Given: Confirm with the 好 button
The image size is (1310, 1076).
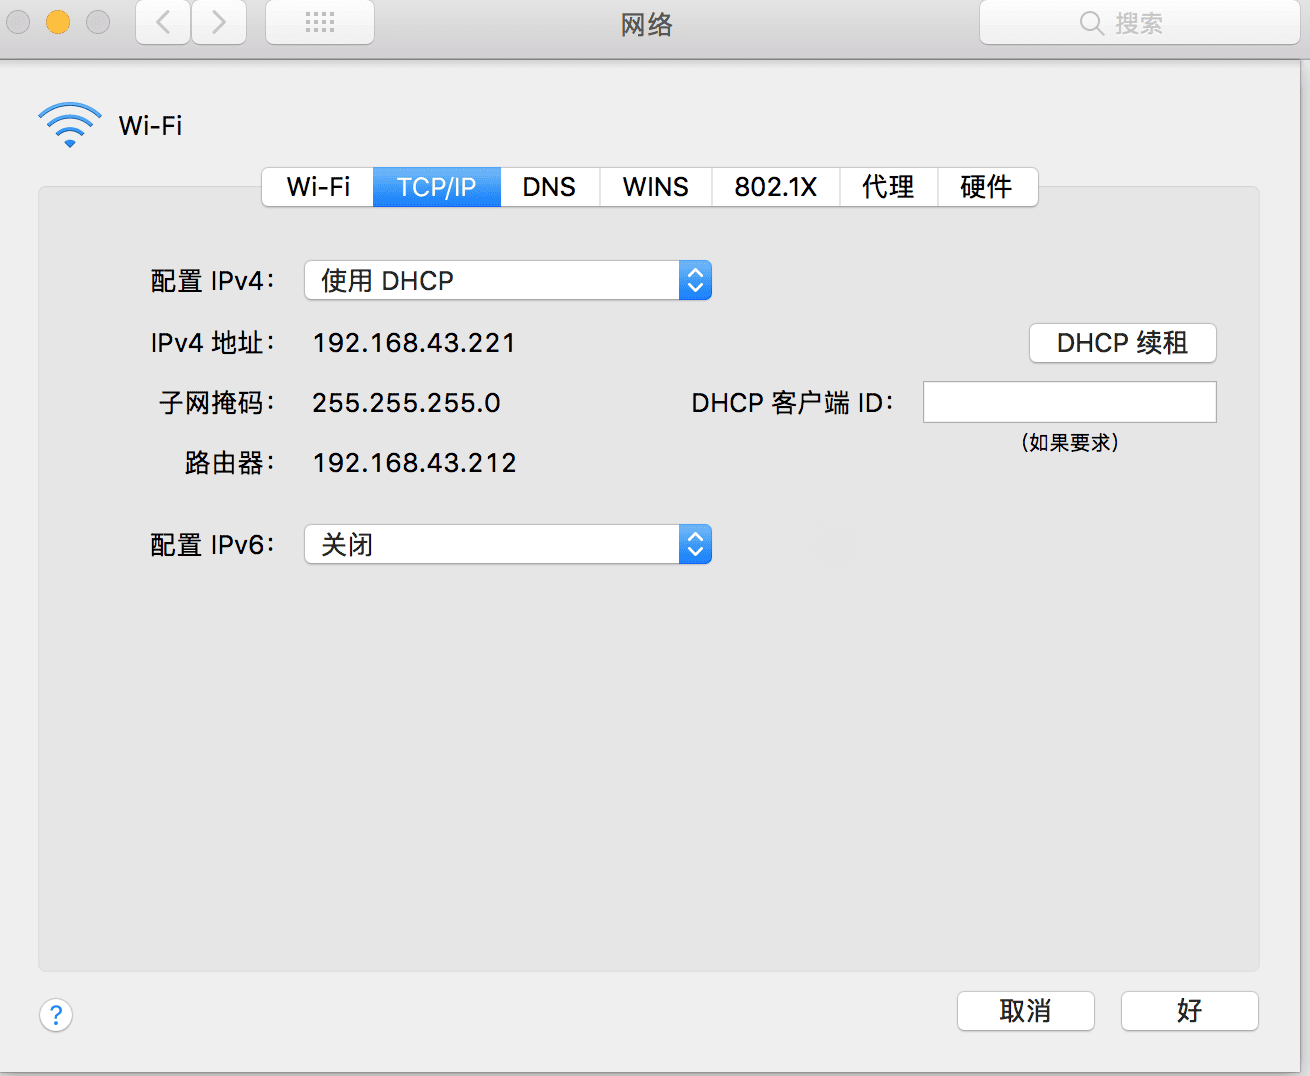Looking at the screenshot, I should [1190, 1011].
